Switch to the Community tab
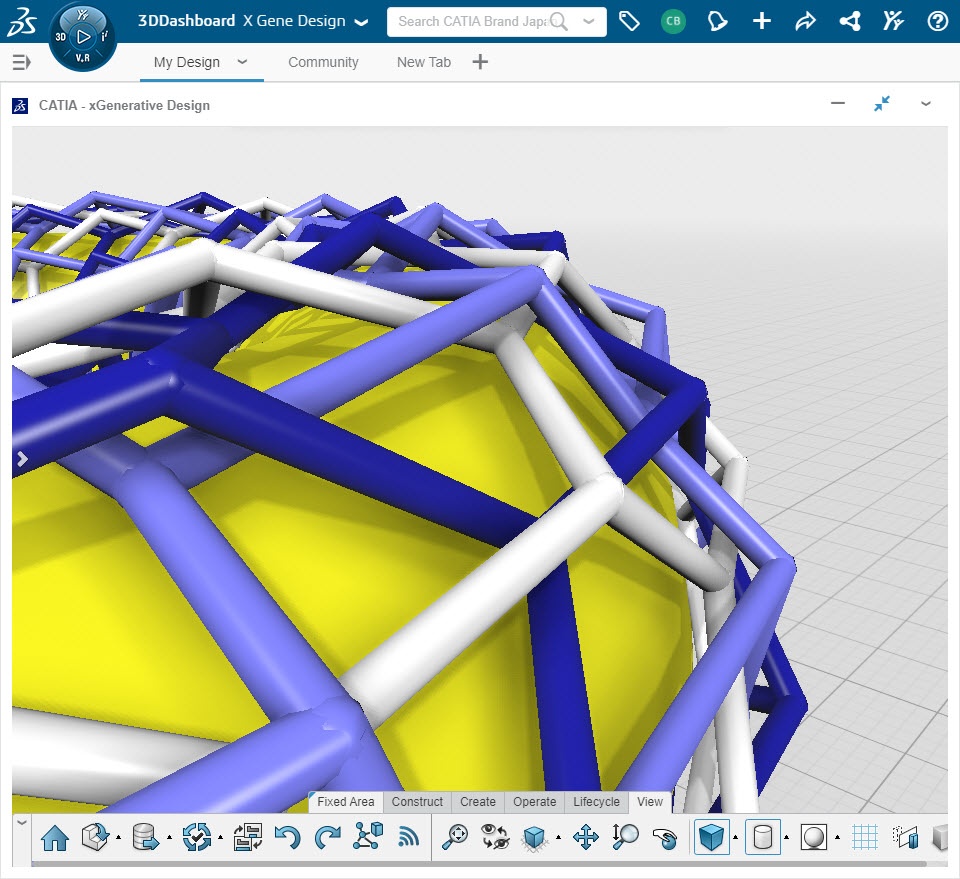Image resolution: width=960 pixels, height=879 pixels. pyautogui.click(x=323, y=62)
